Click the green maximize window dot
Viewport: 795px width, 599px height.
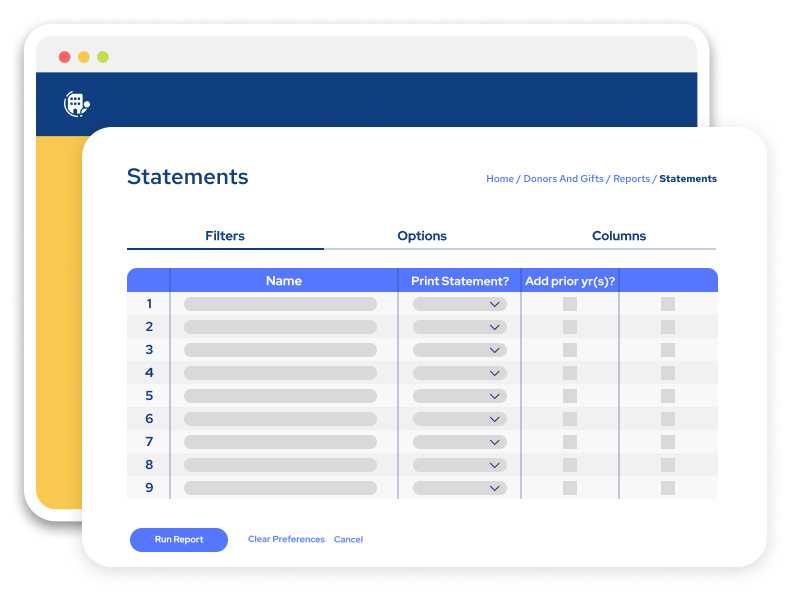103,57
